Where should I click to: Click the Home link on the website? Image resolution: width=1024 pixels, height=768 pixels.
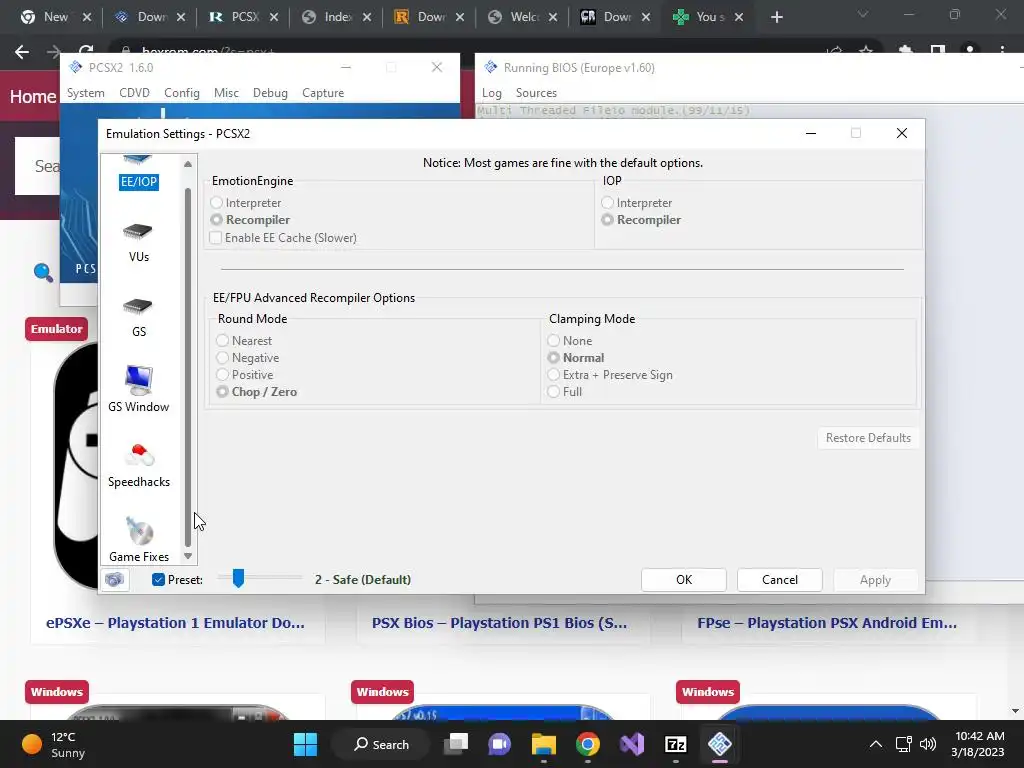pyautogui.click(x=33, y=97)
